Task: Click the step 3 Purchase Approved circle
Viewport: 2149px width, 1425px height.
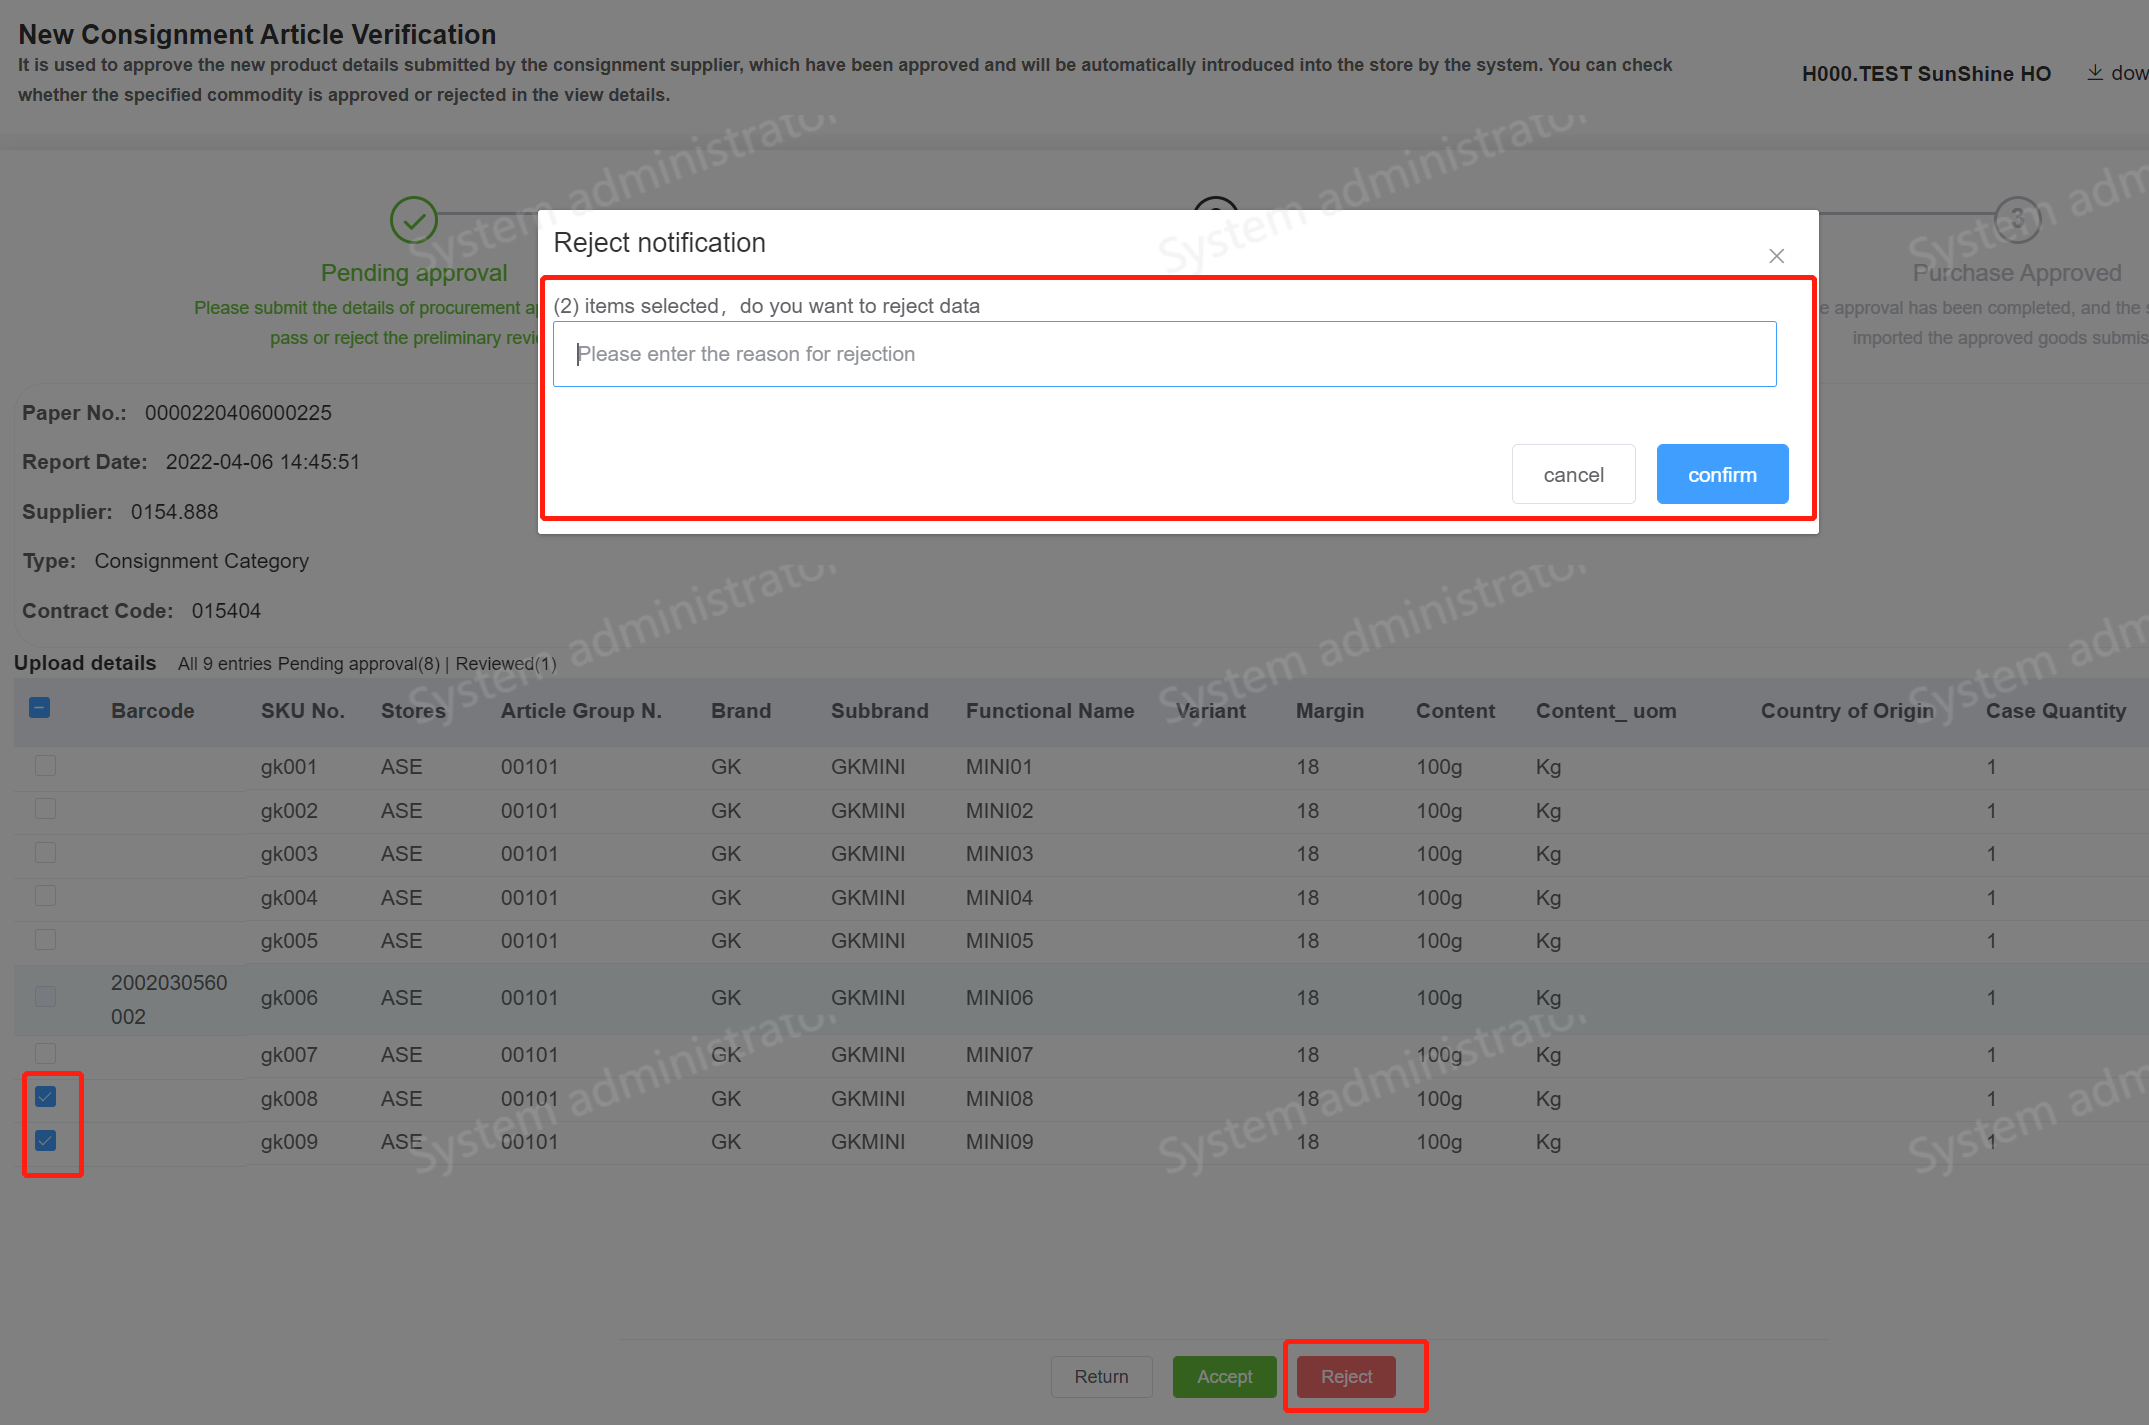Action: tap(2016, 220)
